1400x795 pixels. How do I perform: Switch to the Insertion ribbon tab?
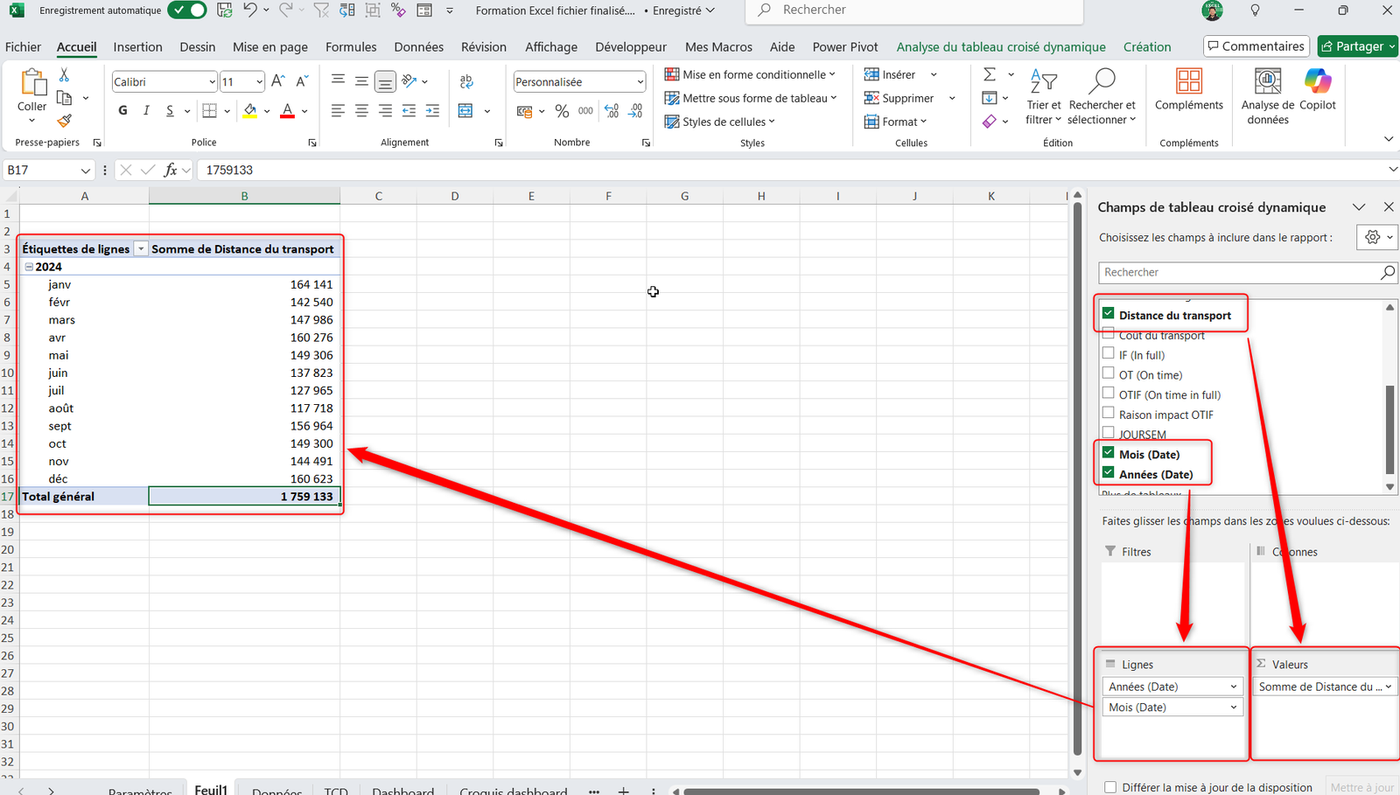[x=138, y=47]
